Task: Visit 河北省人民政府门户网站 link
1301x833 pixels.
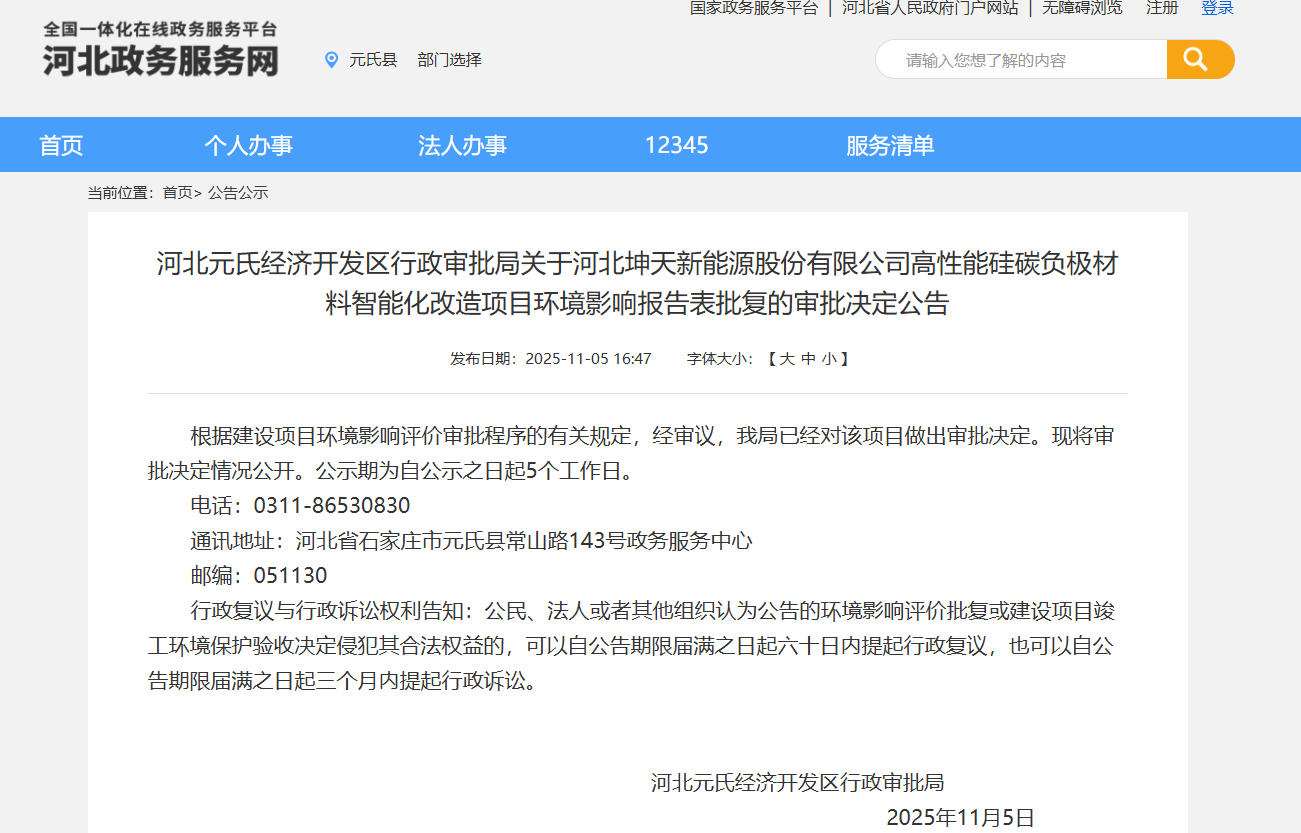Action: pos(930,8)
